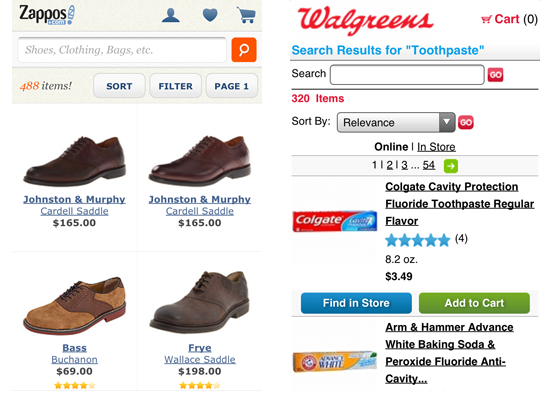The image size is (550, 400).
Task: Open the Walgreens Cart (0) link
Action: [509, 19]
